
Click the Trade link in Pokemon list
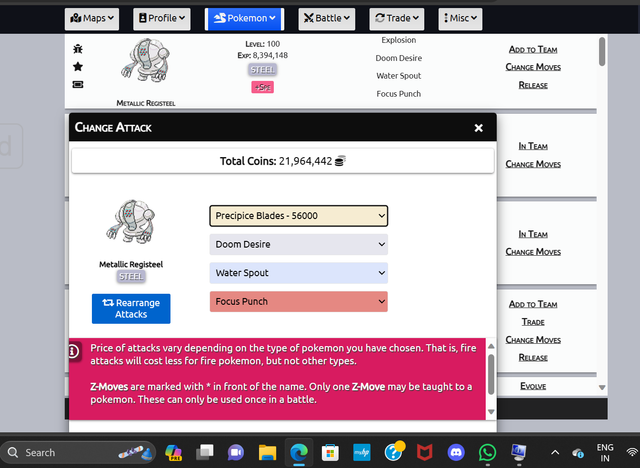point(533,322)
